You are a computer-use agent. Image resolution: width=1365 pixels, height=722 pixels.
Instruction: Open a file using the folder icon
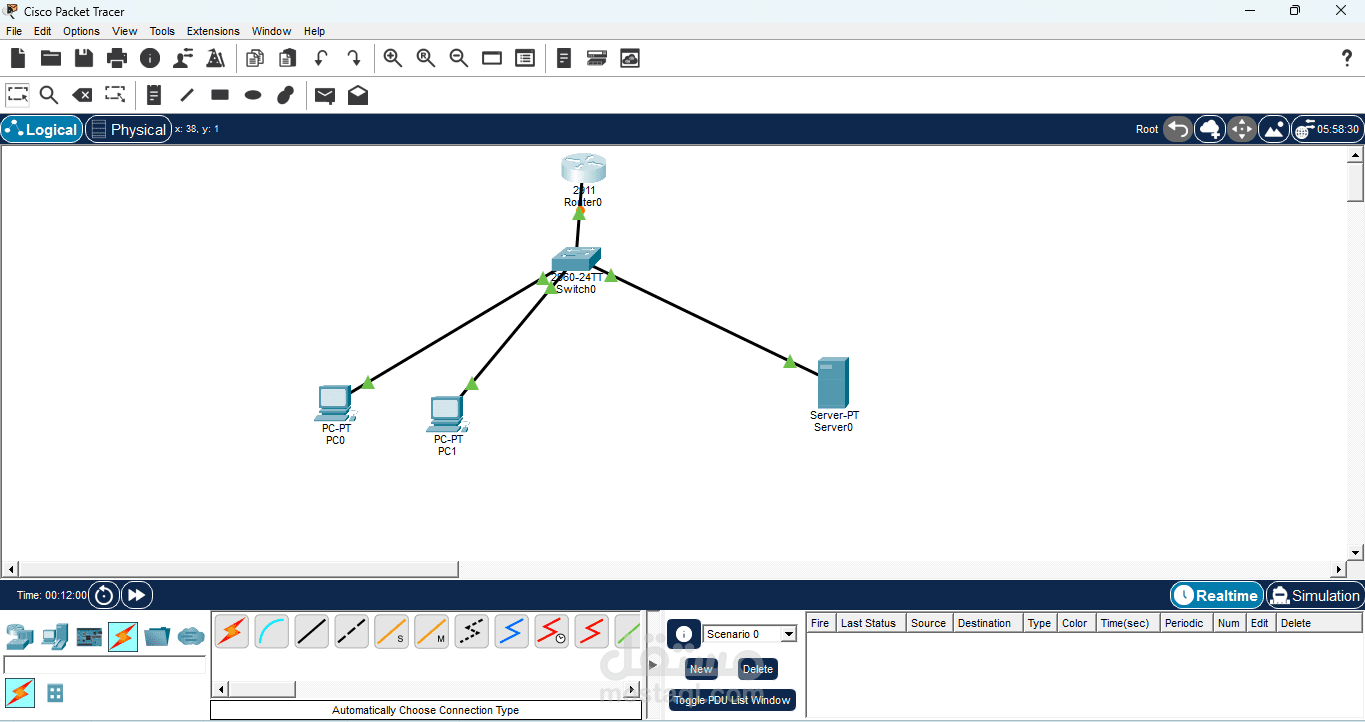pos(51,58)
